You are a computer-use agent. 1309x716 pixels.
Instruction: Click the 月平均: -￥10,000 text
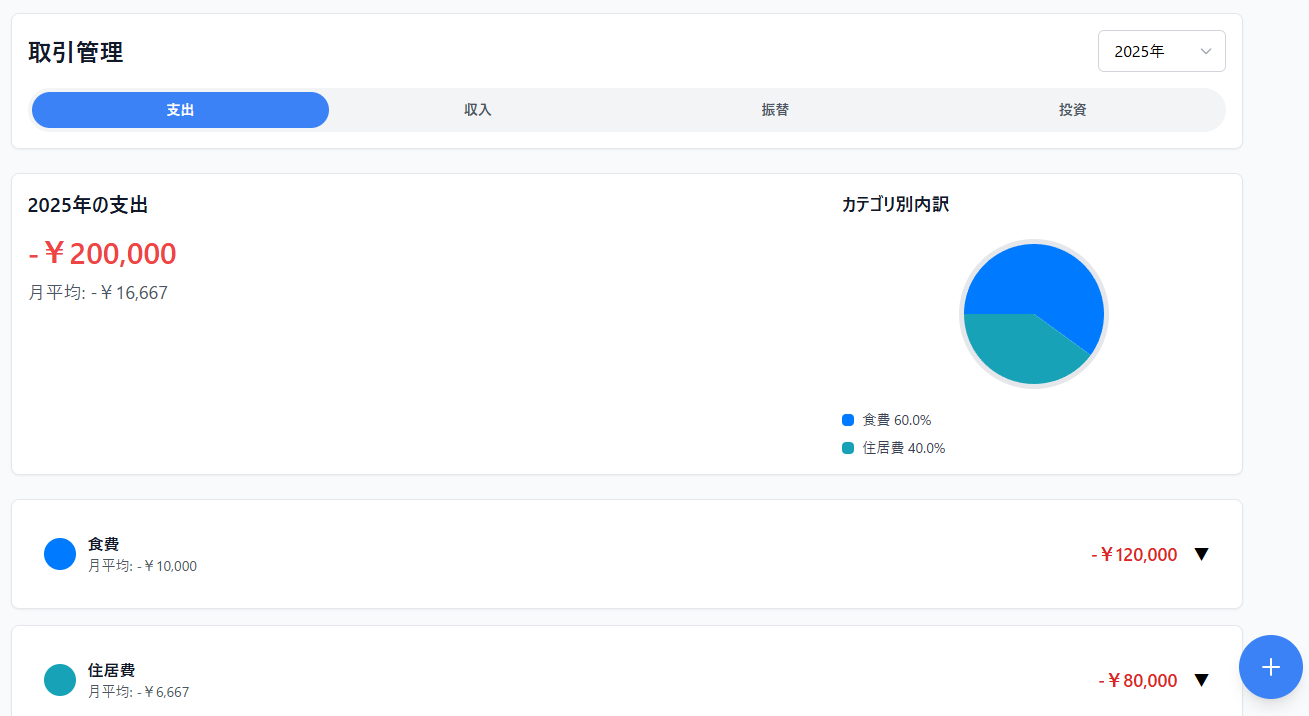click(x=142, y=566)
